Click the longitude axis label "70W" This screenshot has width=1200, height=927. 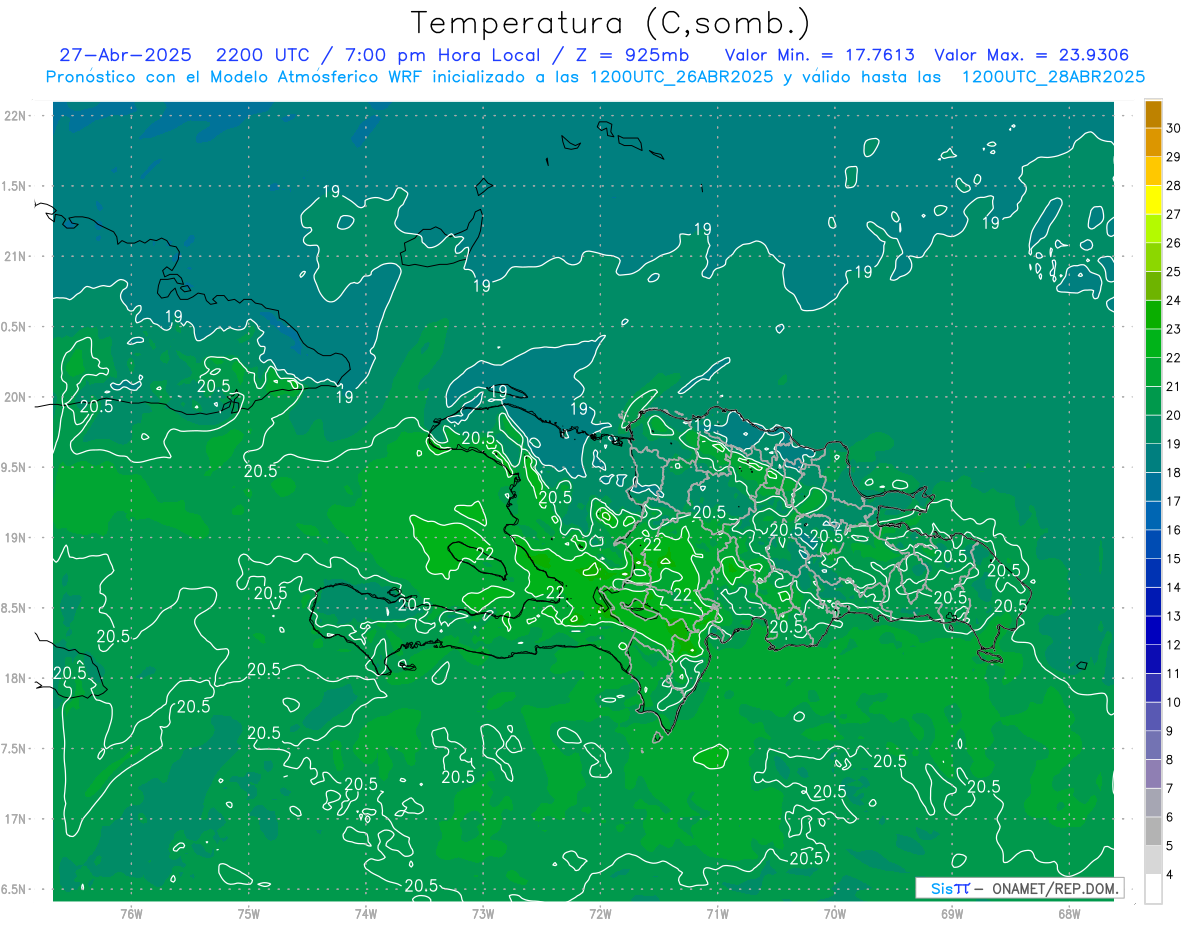835,913
